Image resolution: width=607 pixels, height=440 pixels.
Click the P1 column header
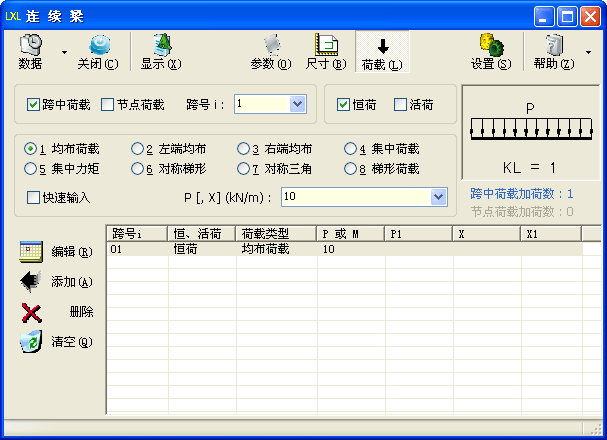click(419, 234)
